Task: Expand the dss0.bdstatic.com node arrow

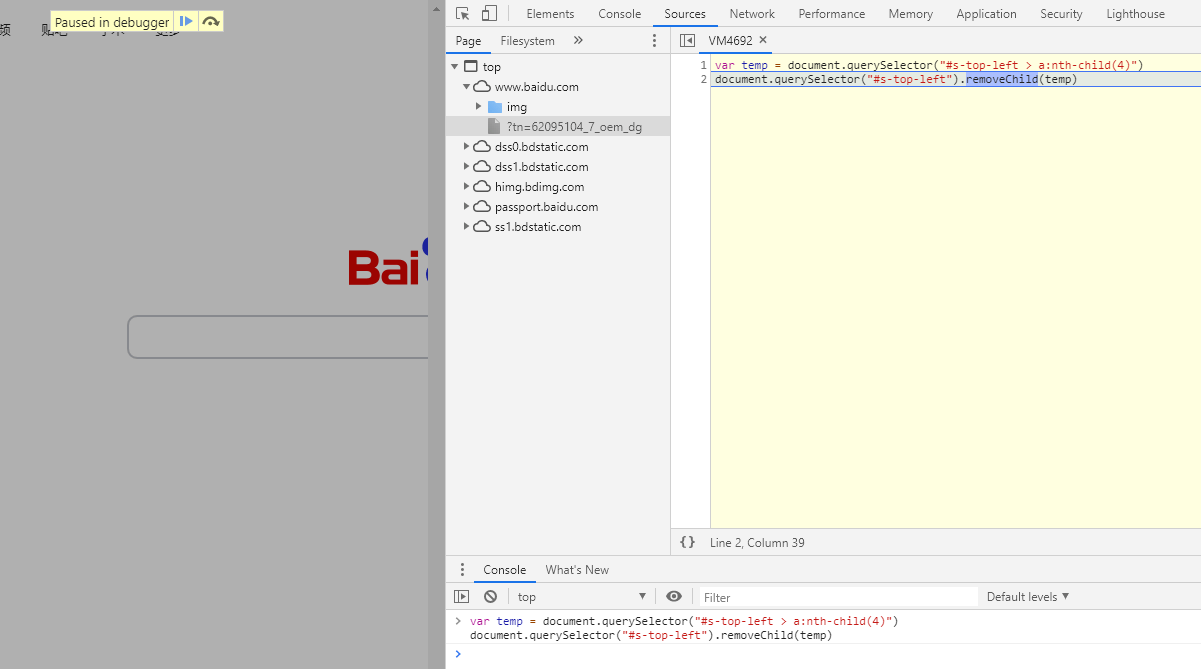Action: coord(466,146)
